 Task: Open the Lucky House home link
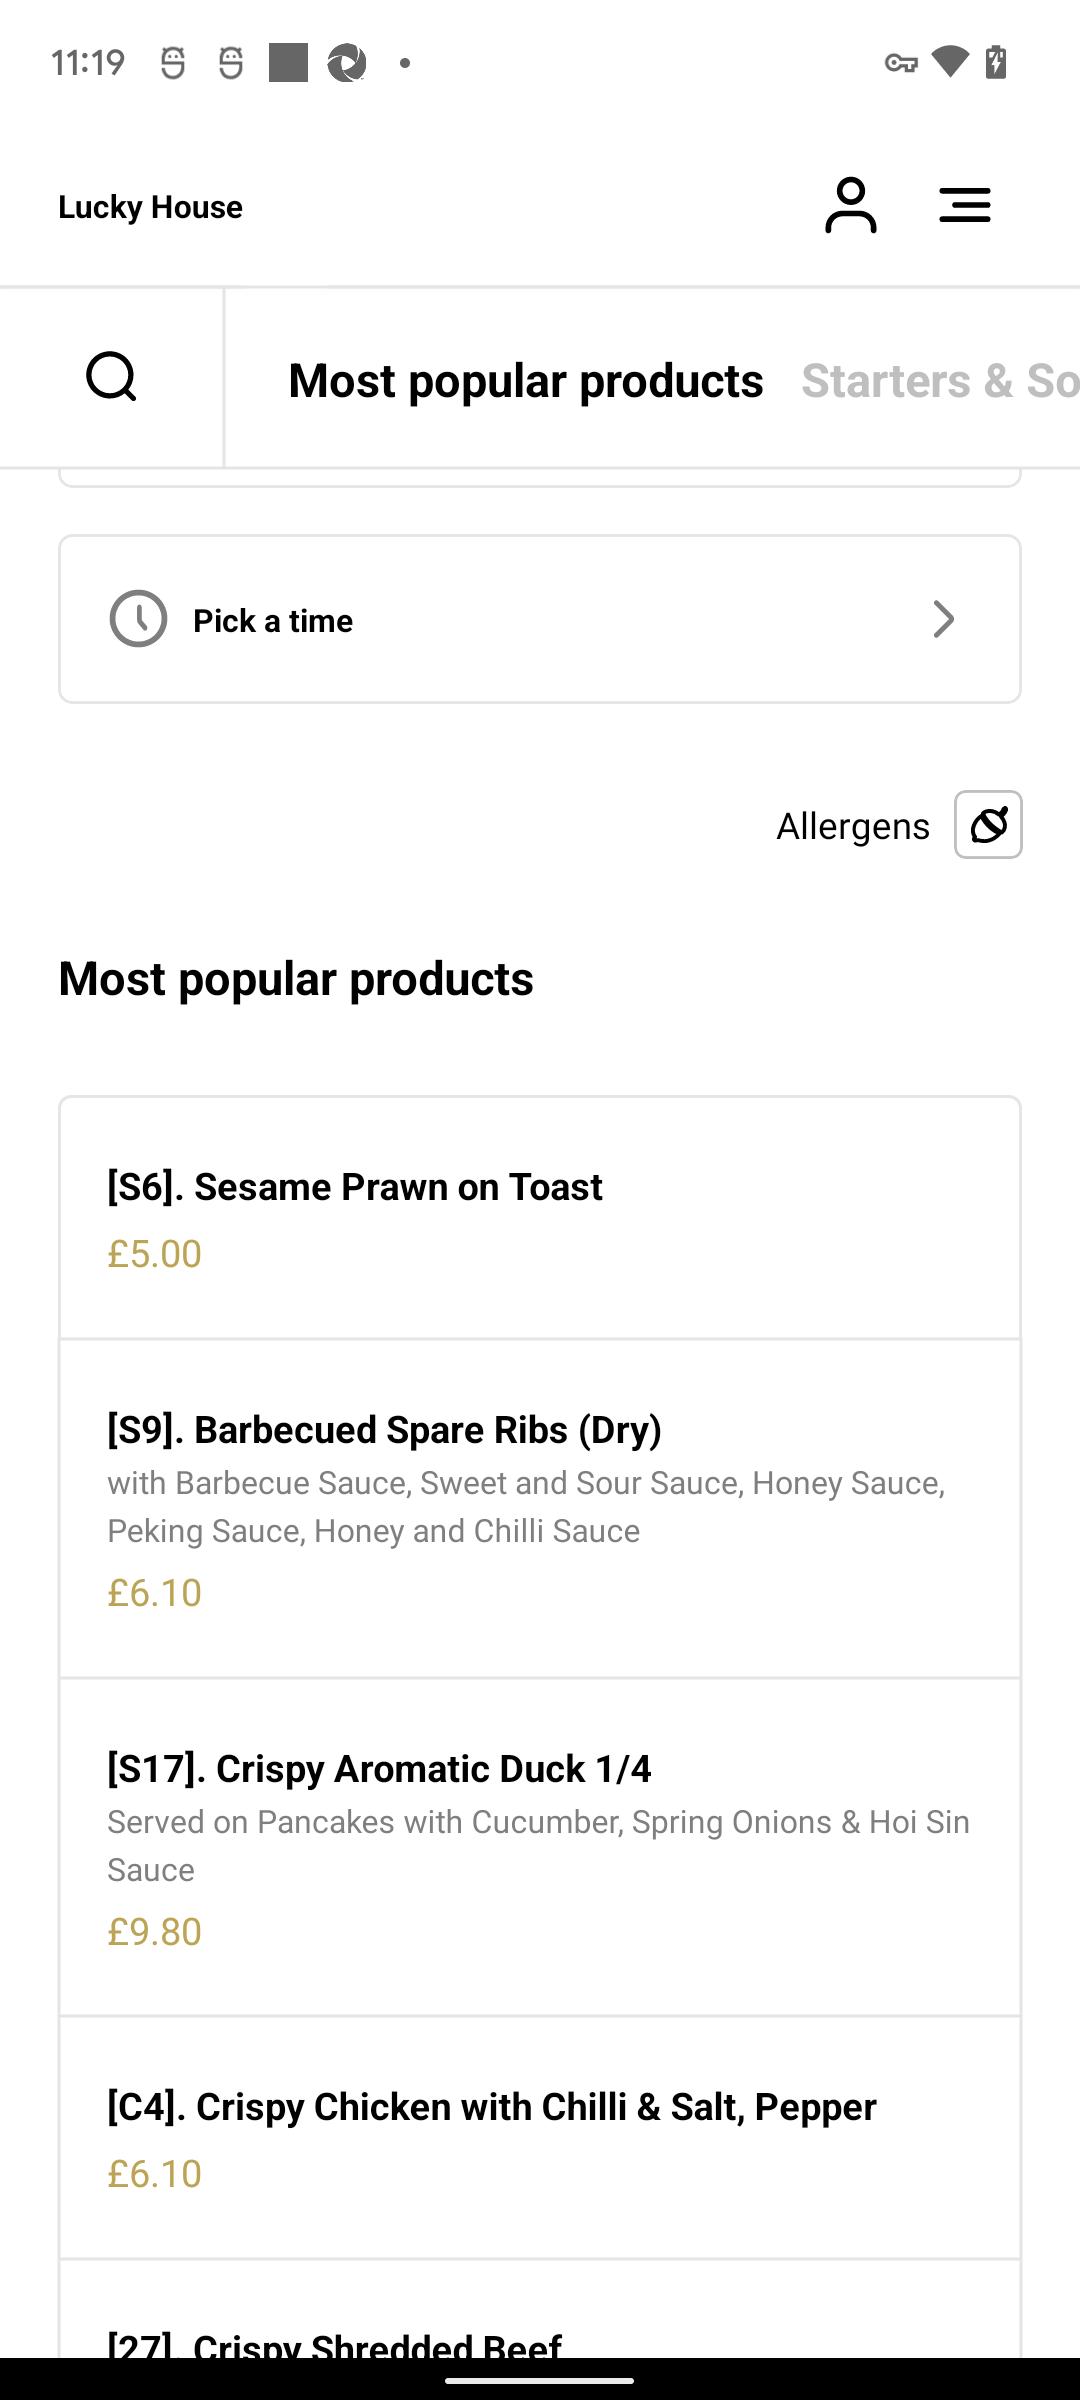[150, 207]
